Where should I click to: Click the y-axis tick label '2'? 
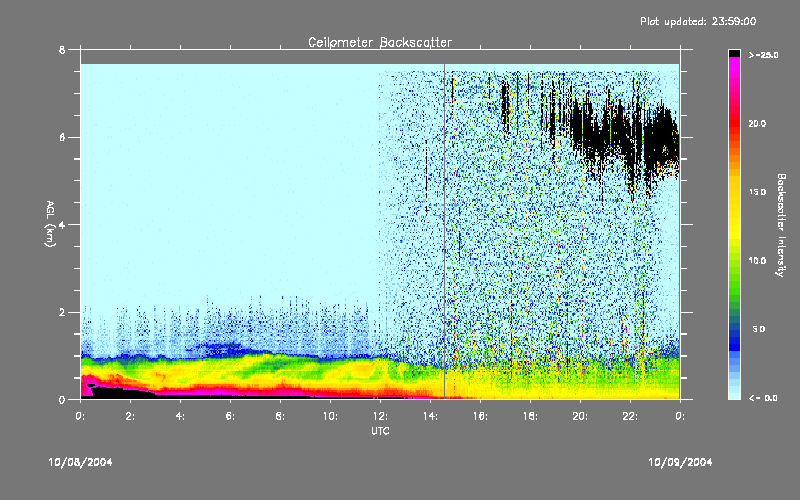(x=62, y=312)
